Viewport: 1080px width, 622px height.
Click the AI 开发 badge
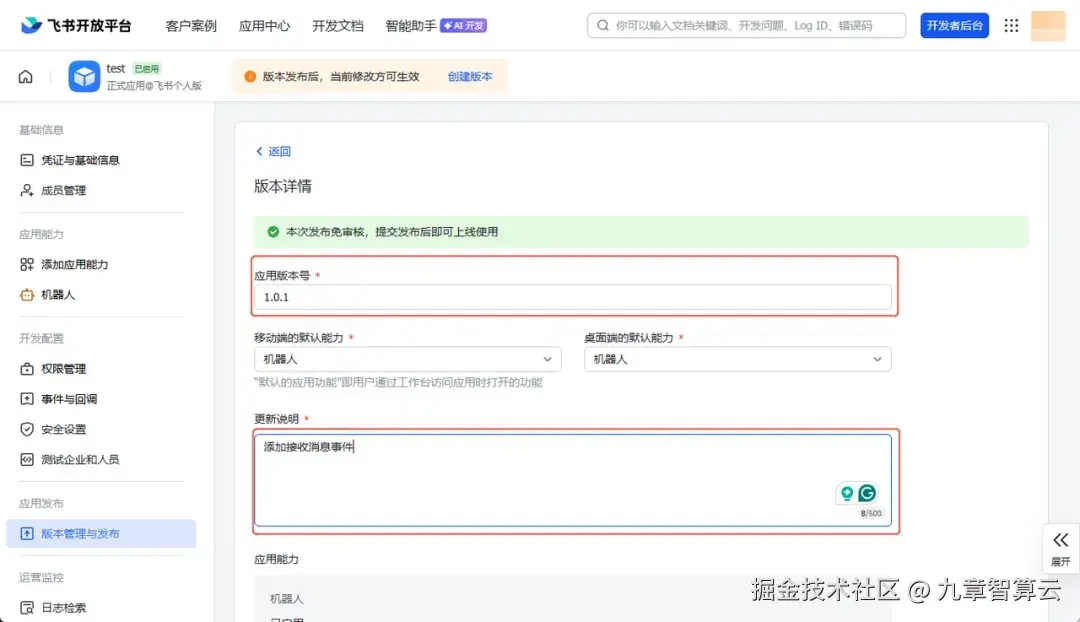[x=464, y=25]
